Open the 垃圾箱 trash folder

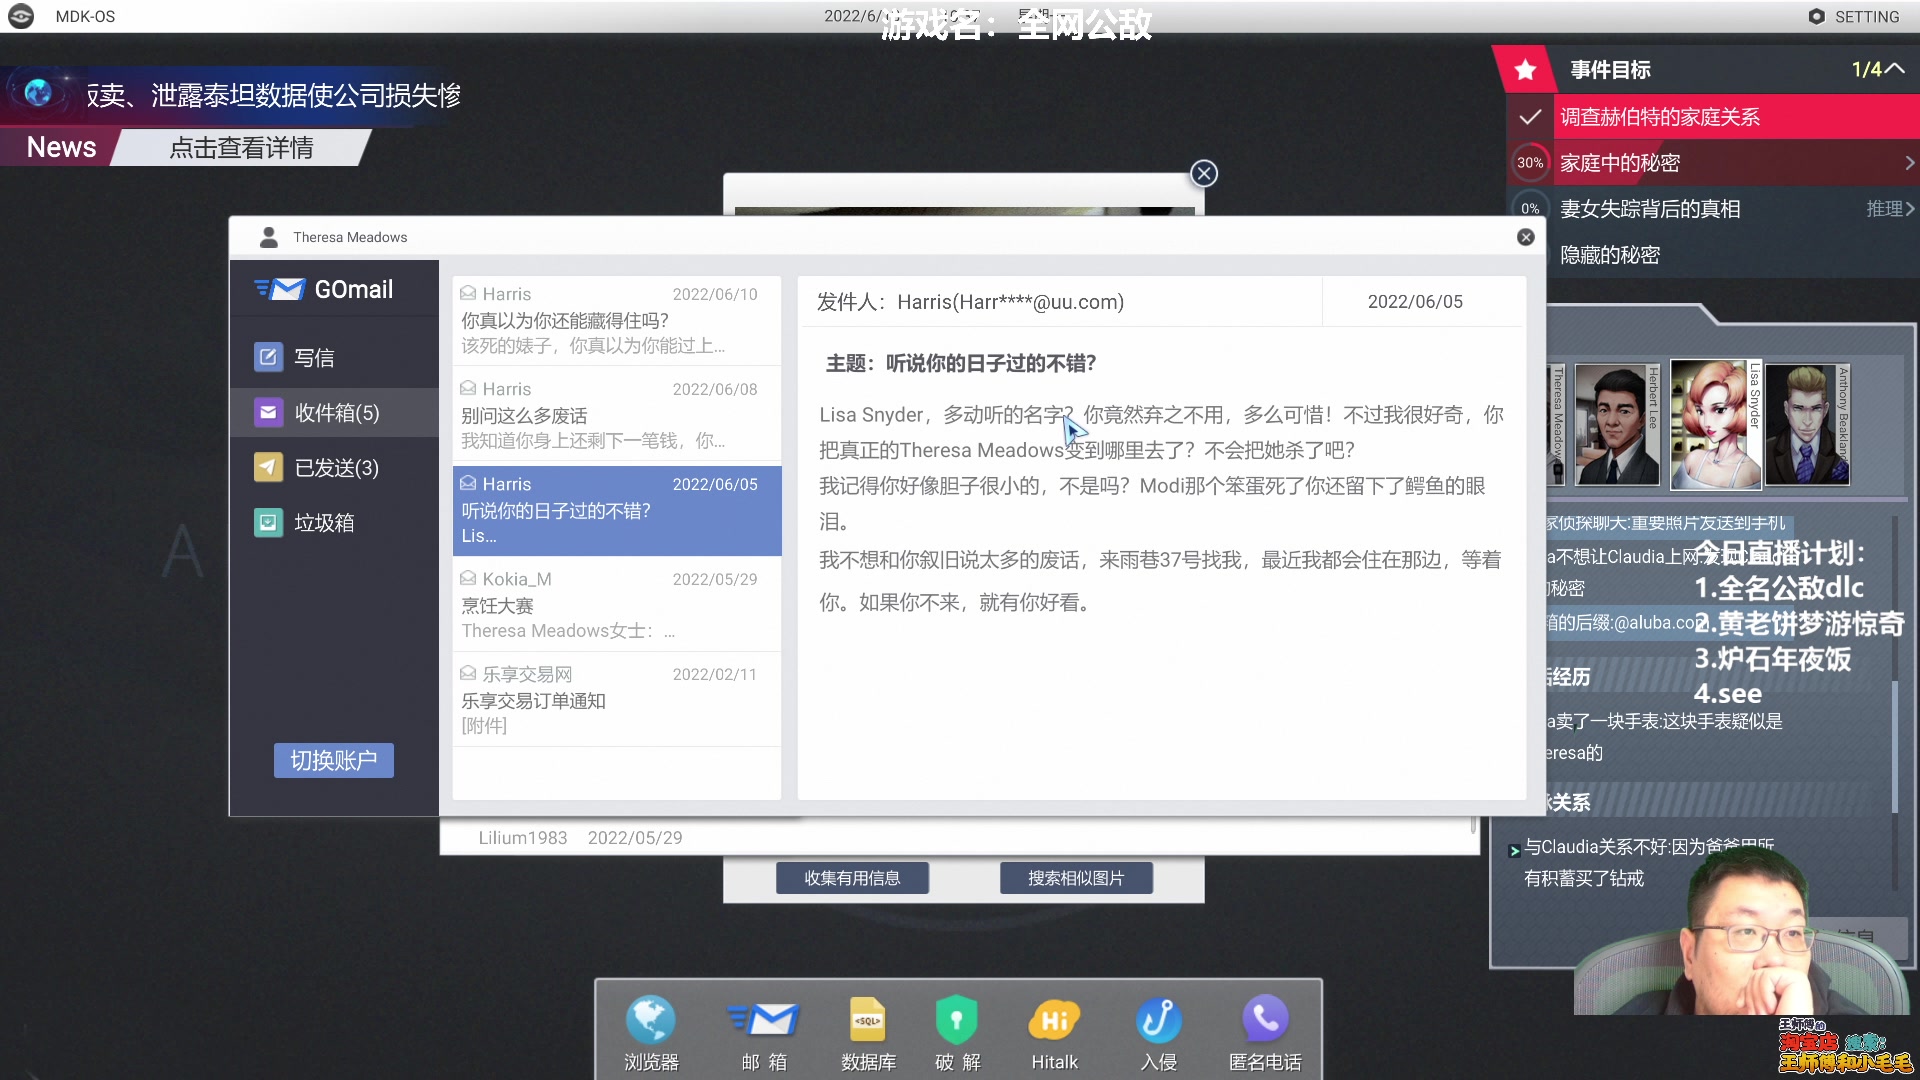(x=268, y=522)
